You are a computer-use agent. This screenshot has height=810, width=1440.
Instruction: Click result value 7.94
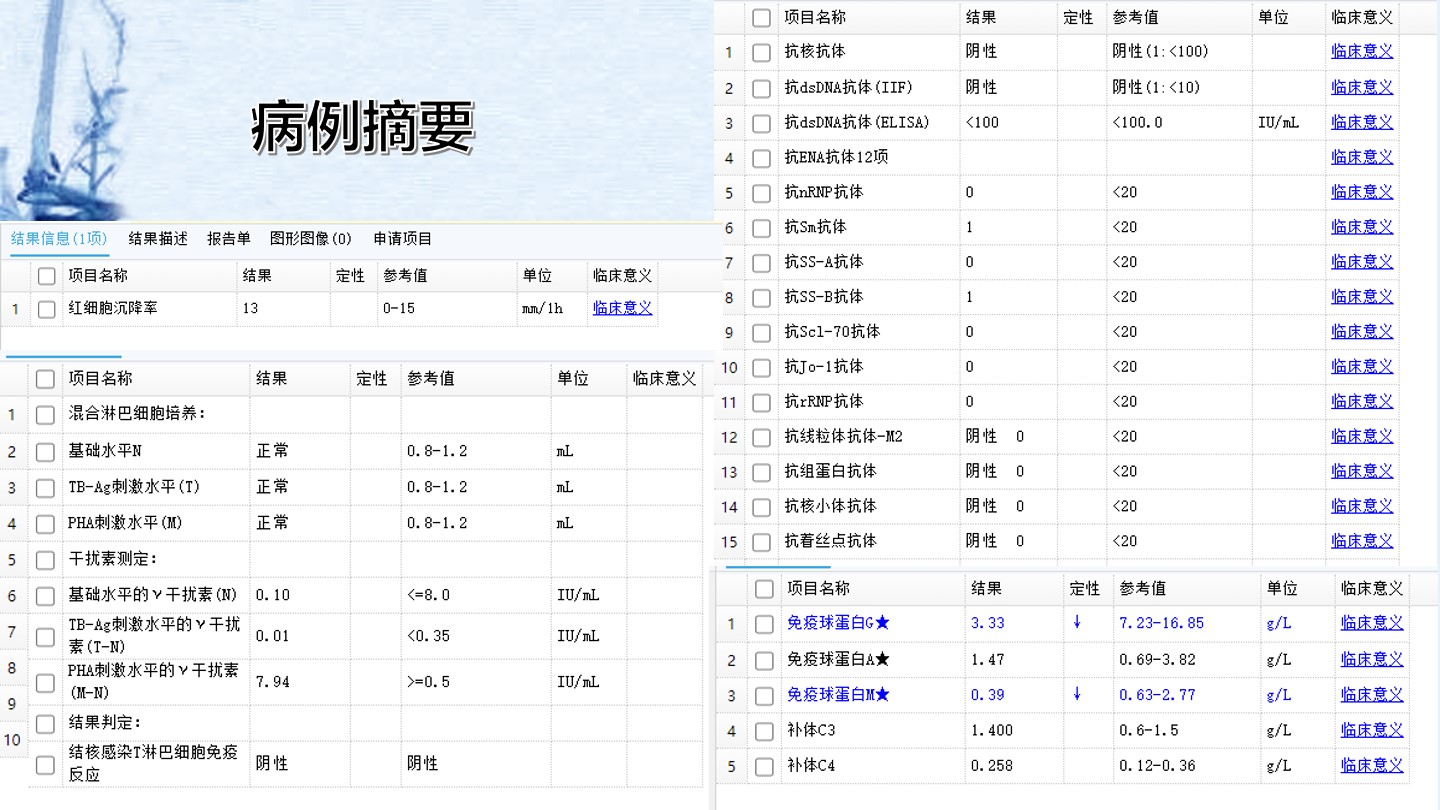(x=273, y=682)
